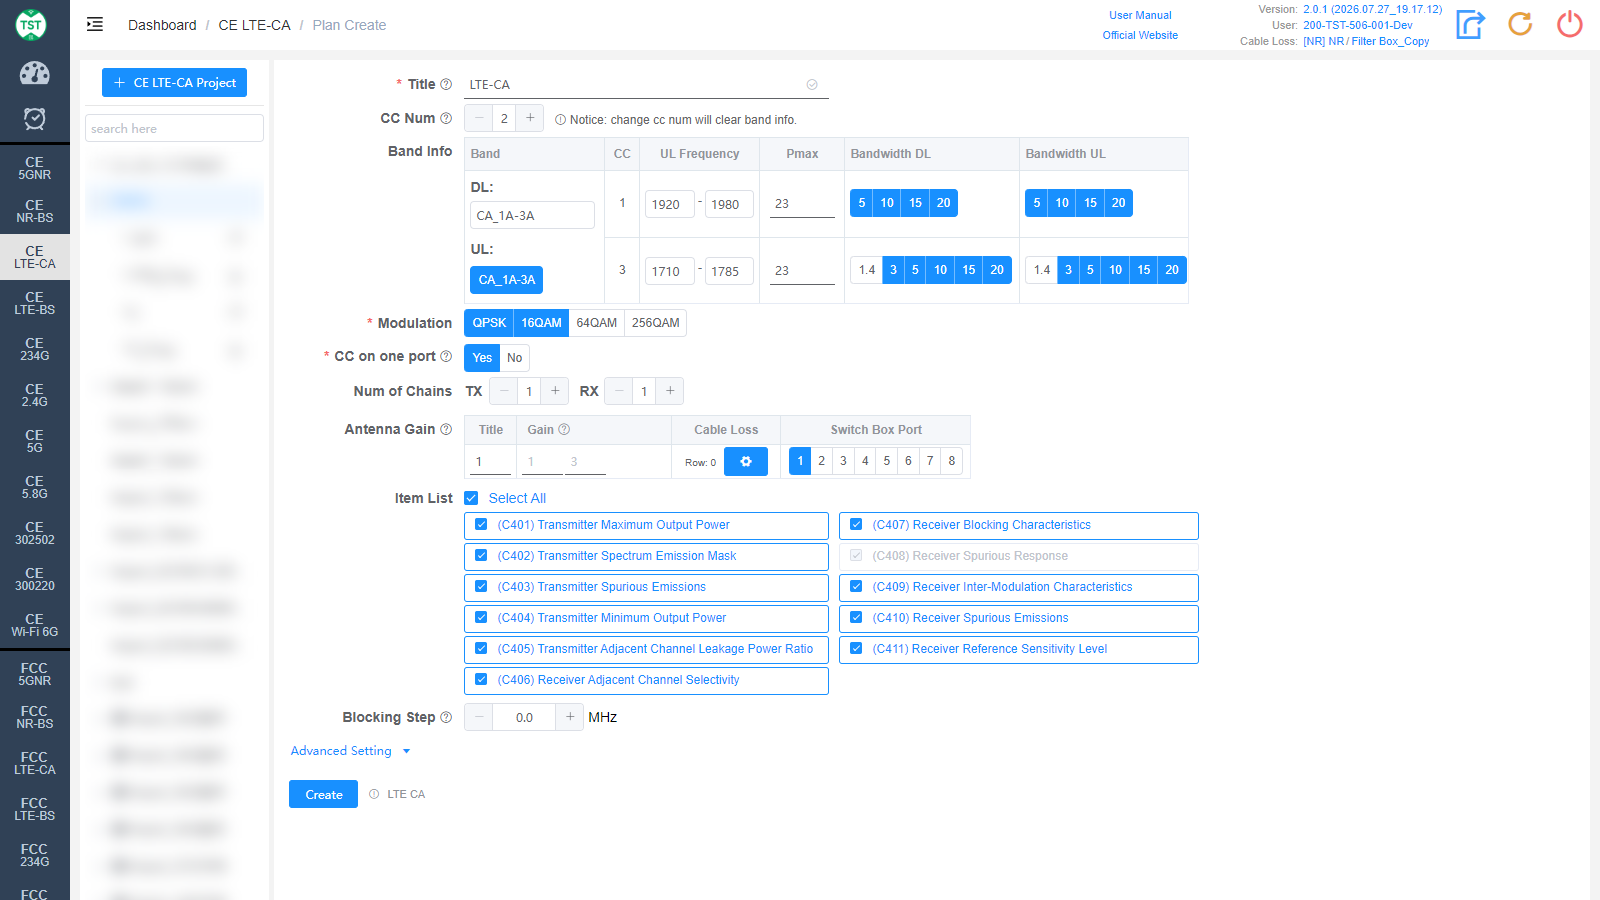Open the CE LTE-BS sidebar menu item
Screen dimensions: 1600x900
34,303
